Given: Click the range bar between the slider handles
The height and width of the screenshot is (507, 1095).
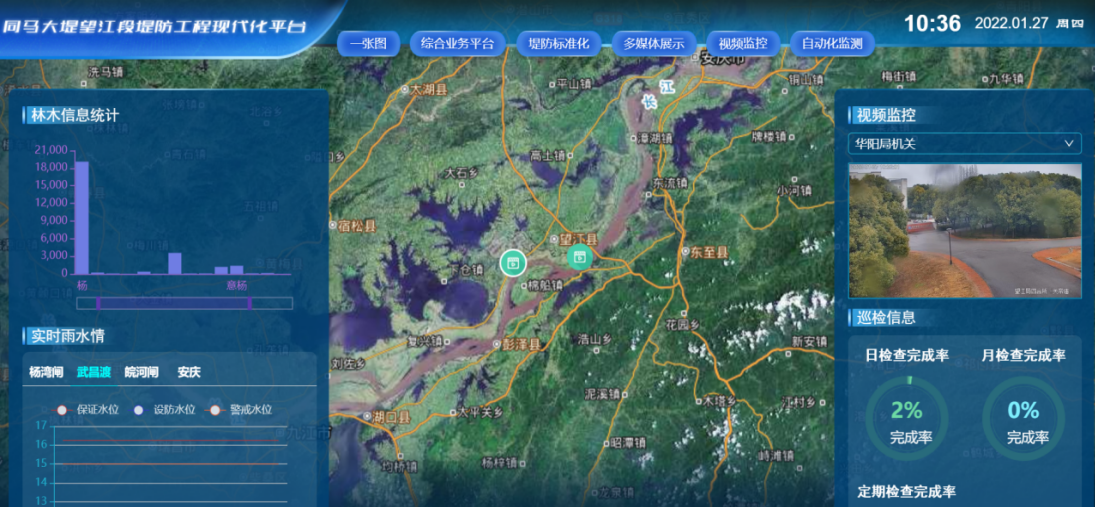Looking at the screenshot, I should point(174,303).
